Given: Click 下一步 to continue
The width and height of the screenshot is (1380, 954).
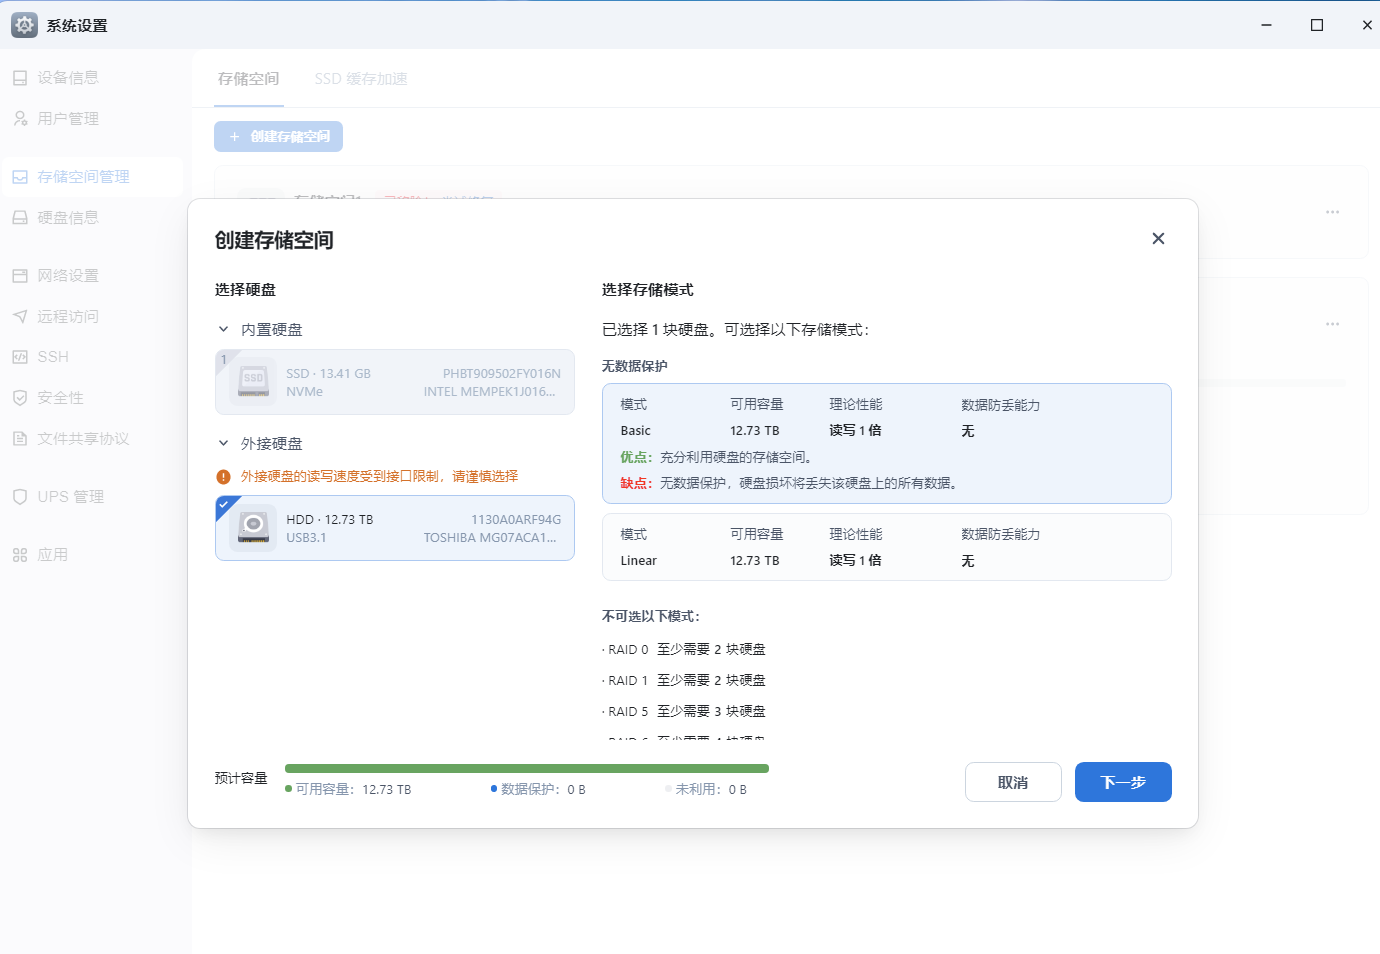Looking at the screenshot, I should [1123, 782].
